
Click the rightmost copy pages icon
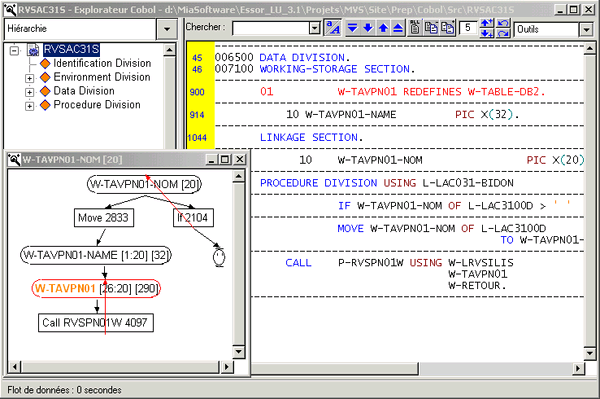coord(447,28)
